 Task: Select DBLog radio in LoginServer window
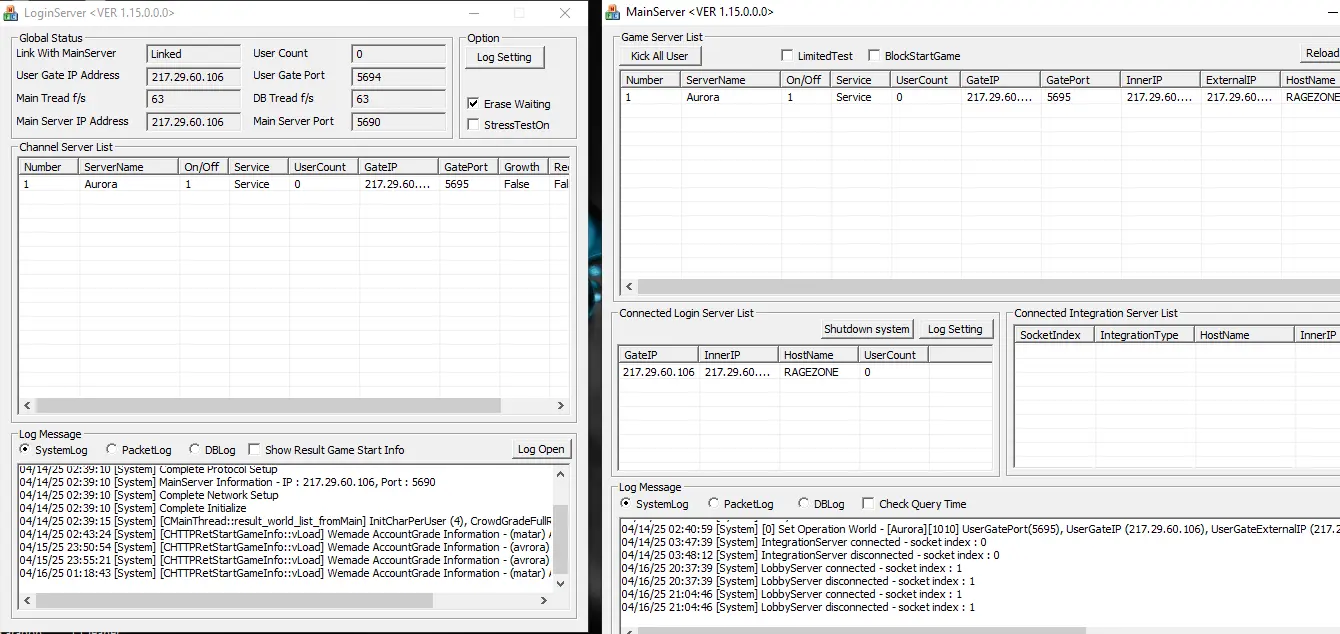pyautogui.click(x=194, y=450)
